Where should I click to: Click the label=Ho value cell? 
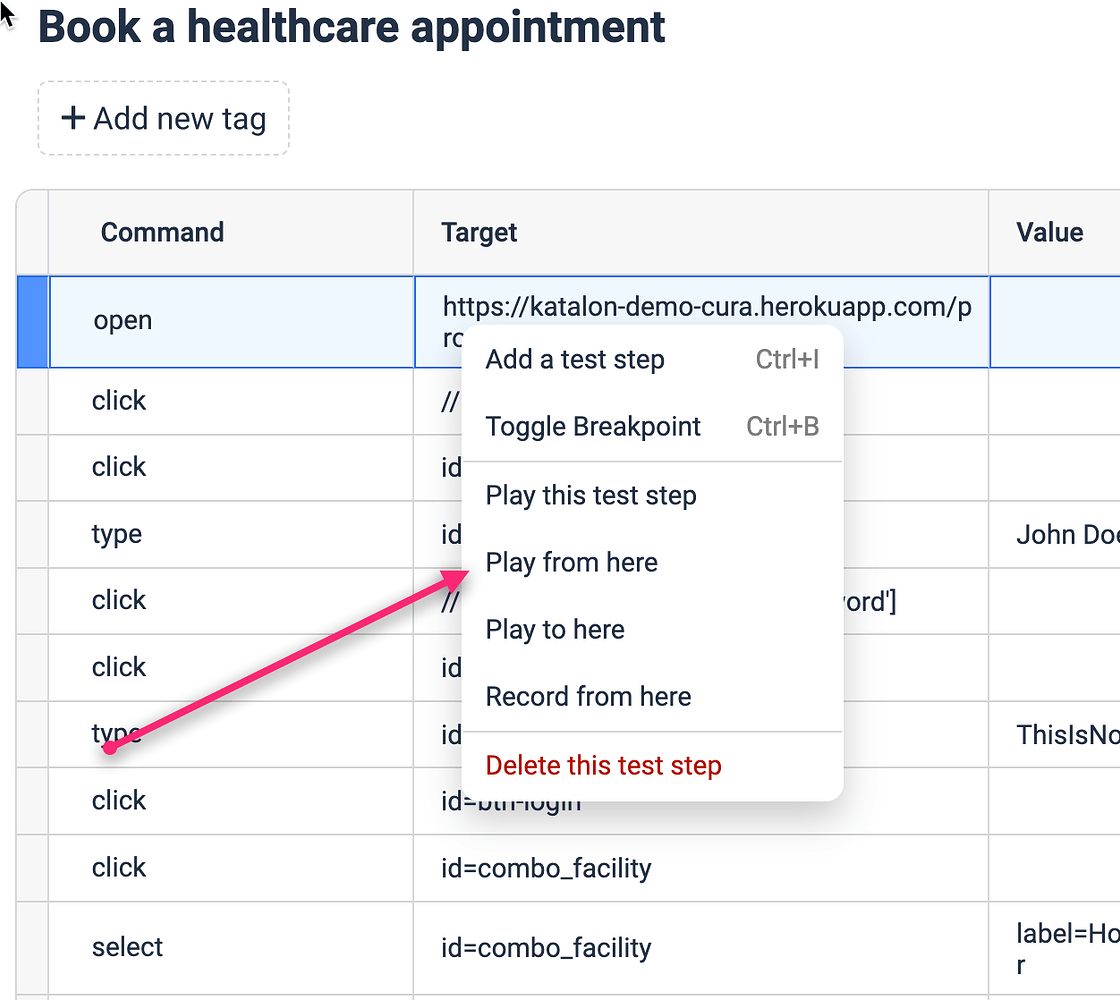(1066, 947)
